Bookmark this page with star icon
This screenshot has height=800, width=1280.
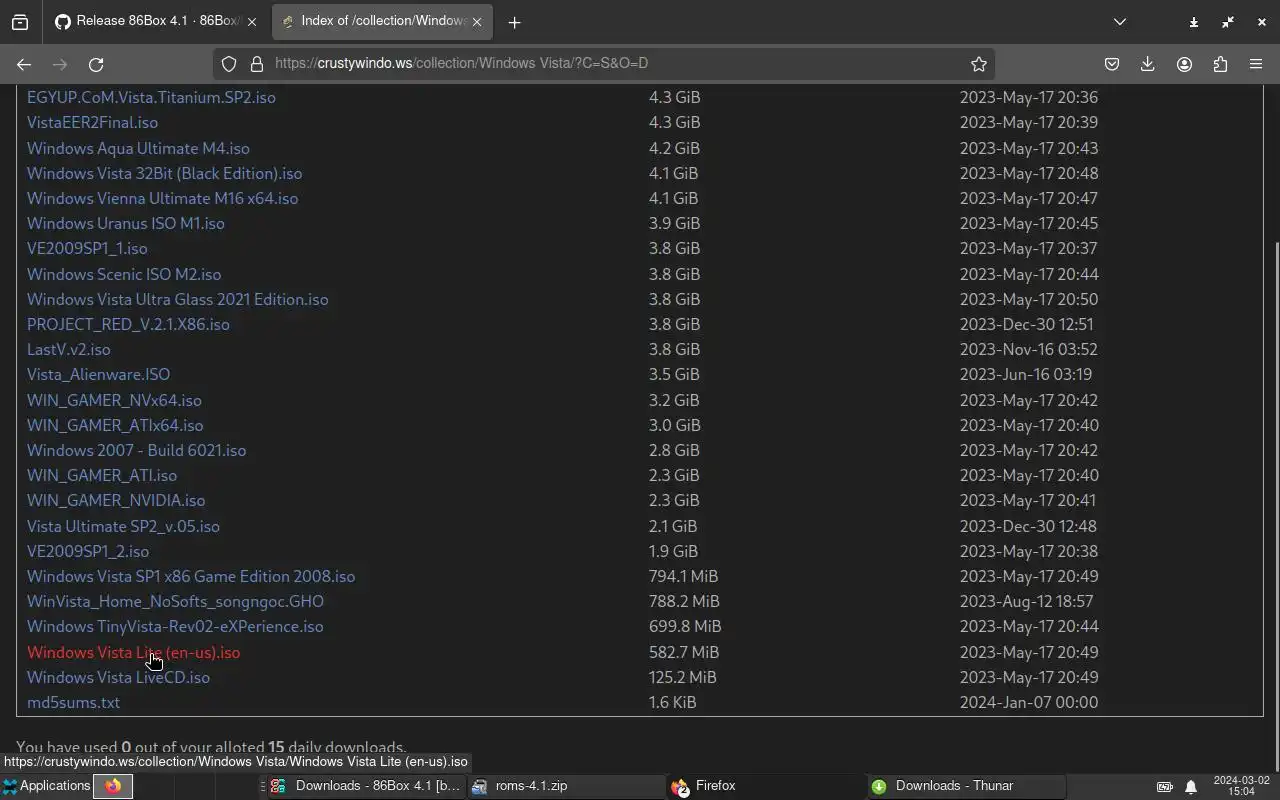coord(979,64)
